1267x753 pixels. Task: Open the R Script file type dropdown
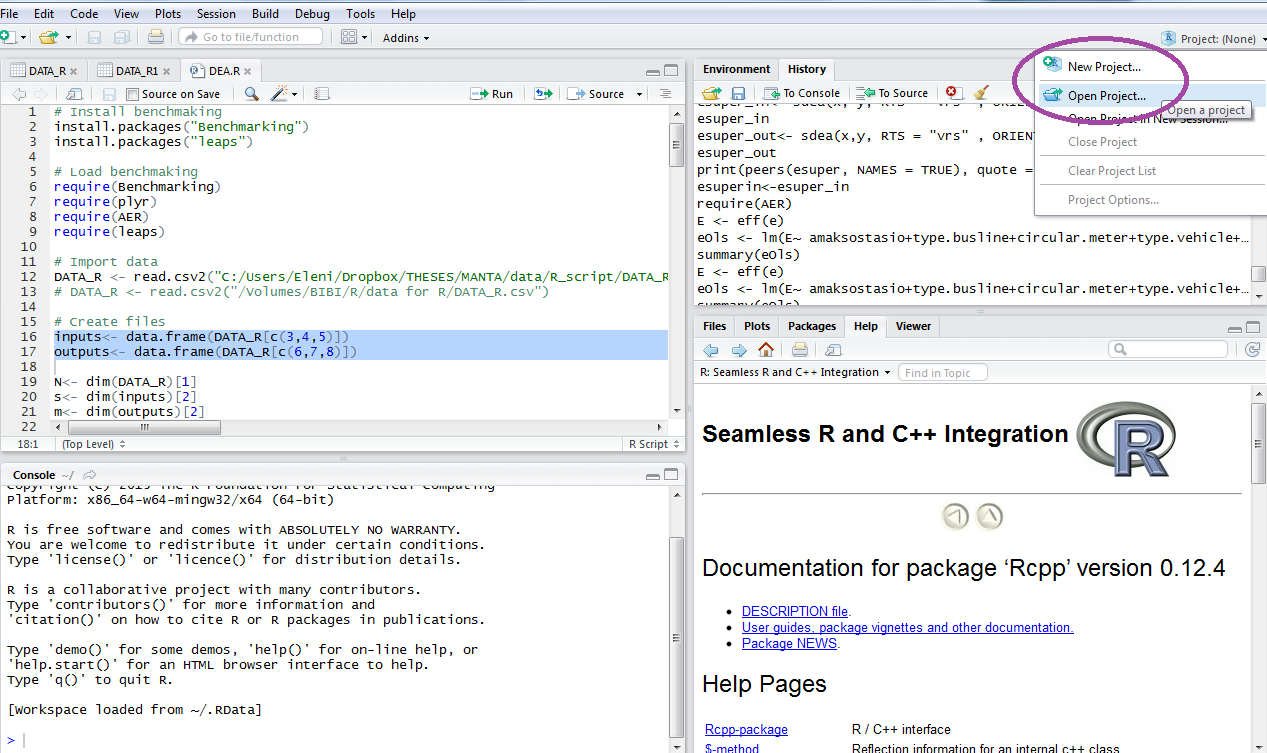coord(654,444)
